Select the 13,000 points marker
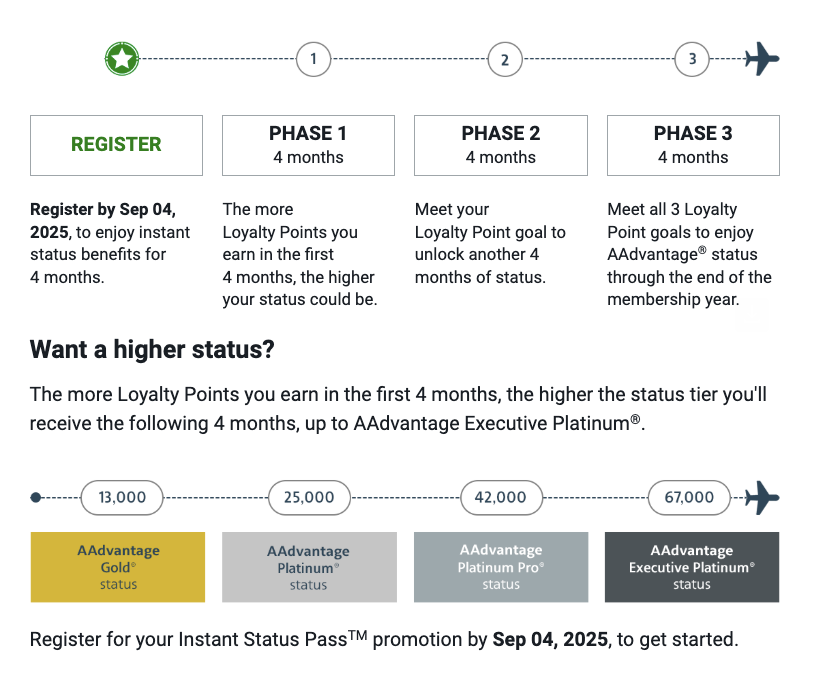 click(122, 498)
